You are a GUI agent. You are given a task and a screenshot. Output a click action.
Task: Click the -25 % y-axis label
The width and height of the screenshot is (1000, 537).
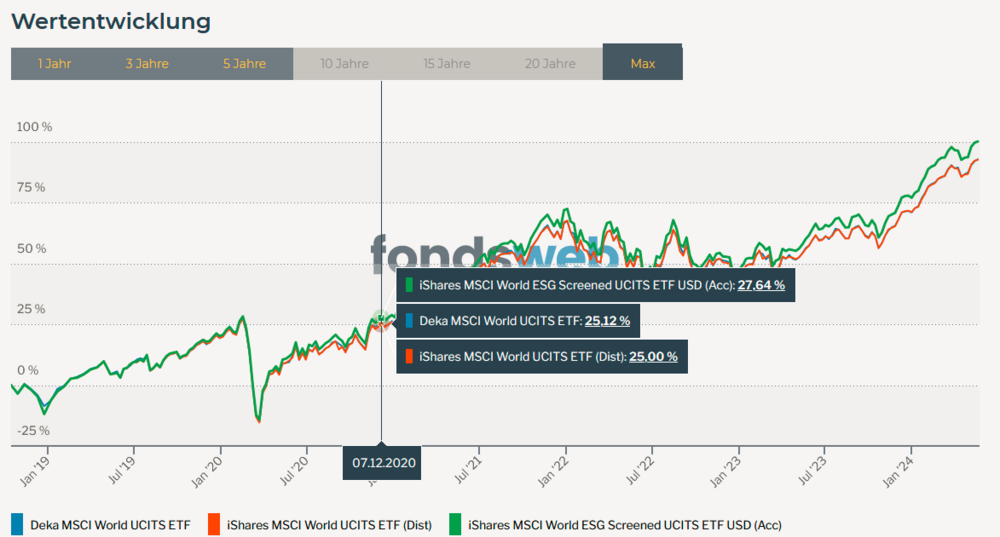coord(33,431)
